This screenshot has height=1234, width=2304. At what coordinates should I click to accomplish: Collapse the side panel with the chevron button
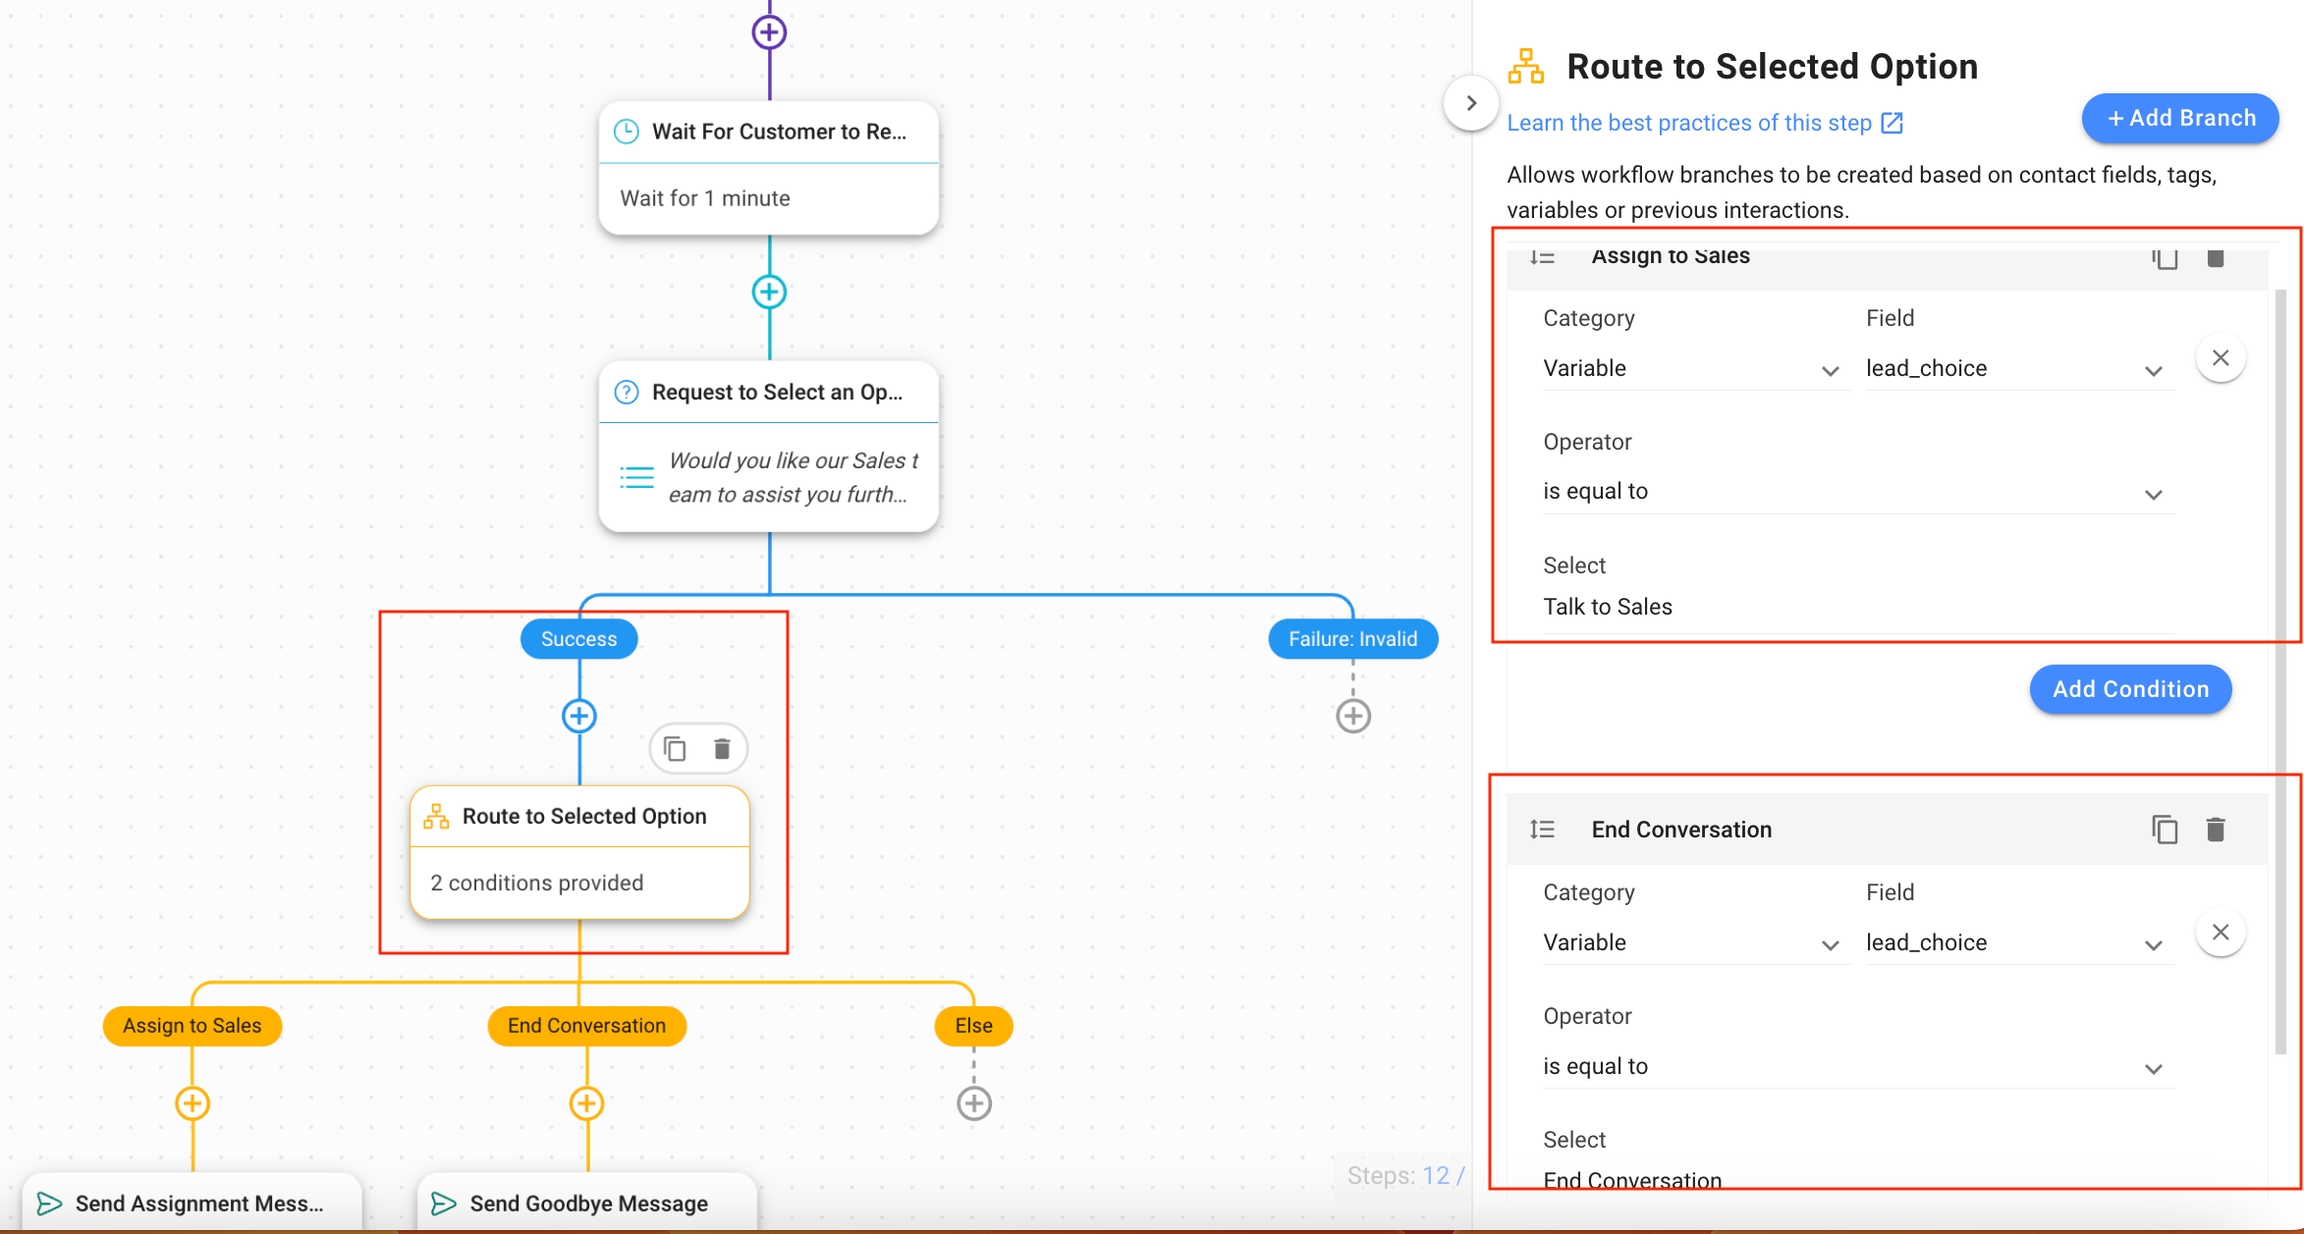1470,103
